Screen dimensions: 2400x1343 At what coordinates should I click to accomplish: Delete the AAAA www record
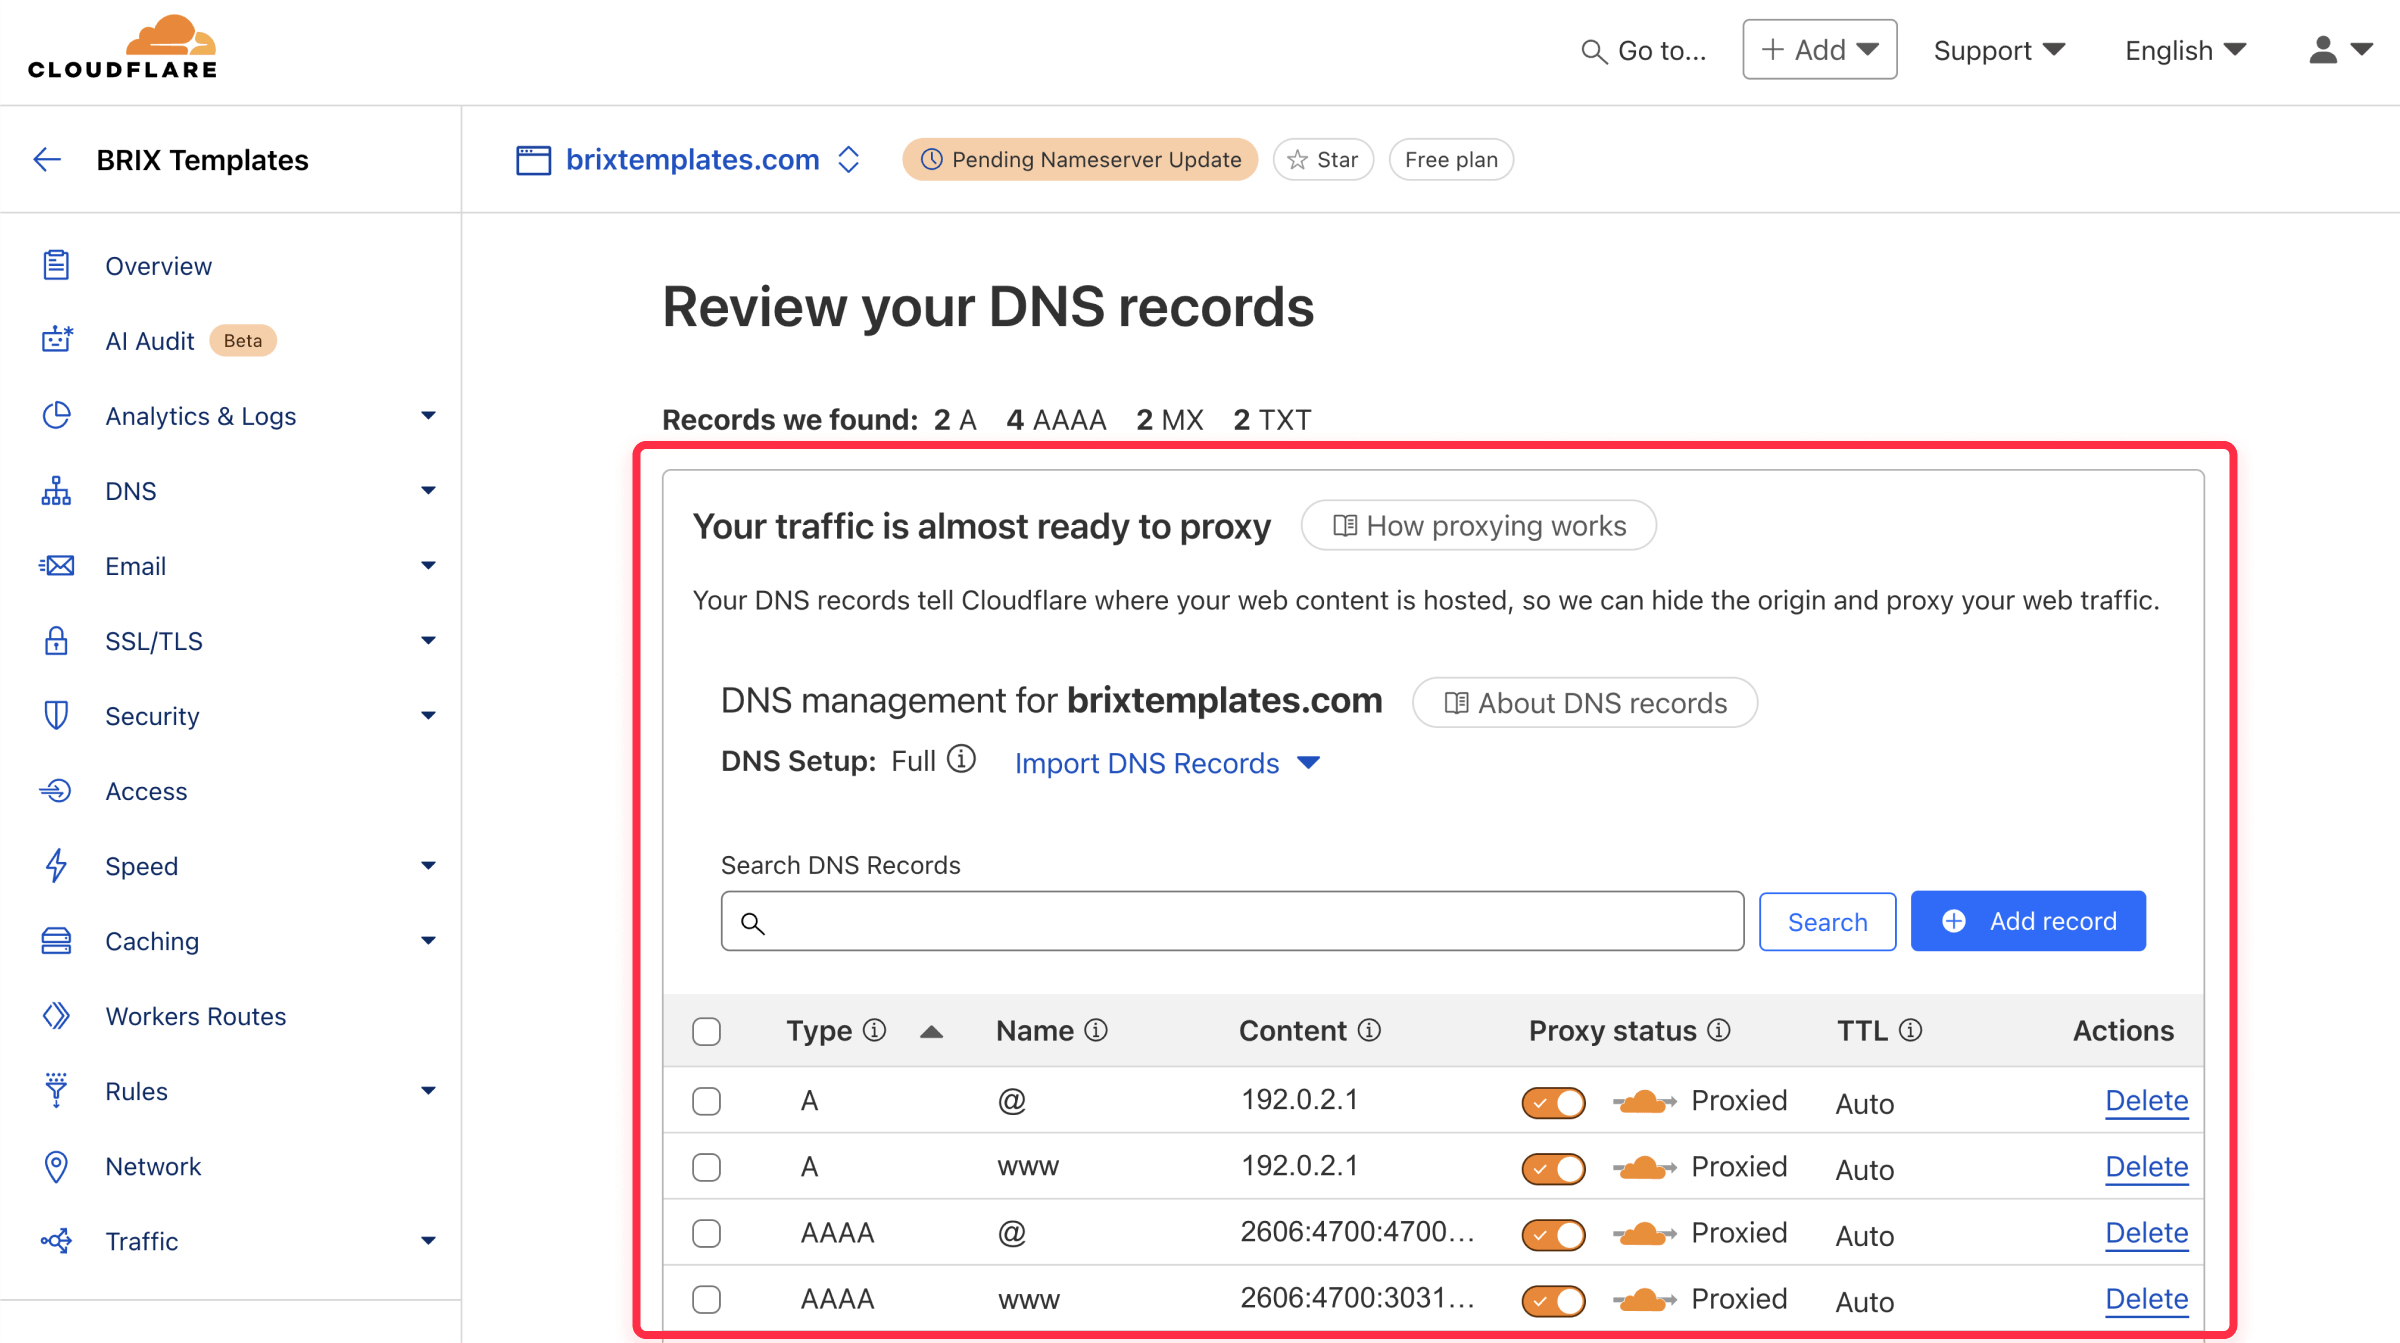point(2146,1298)
